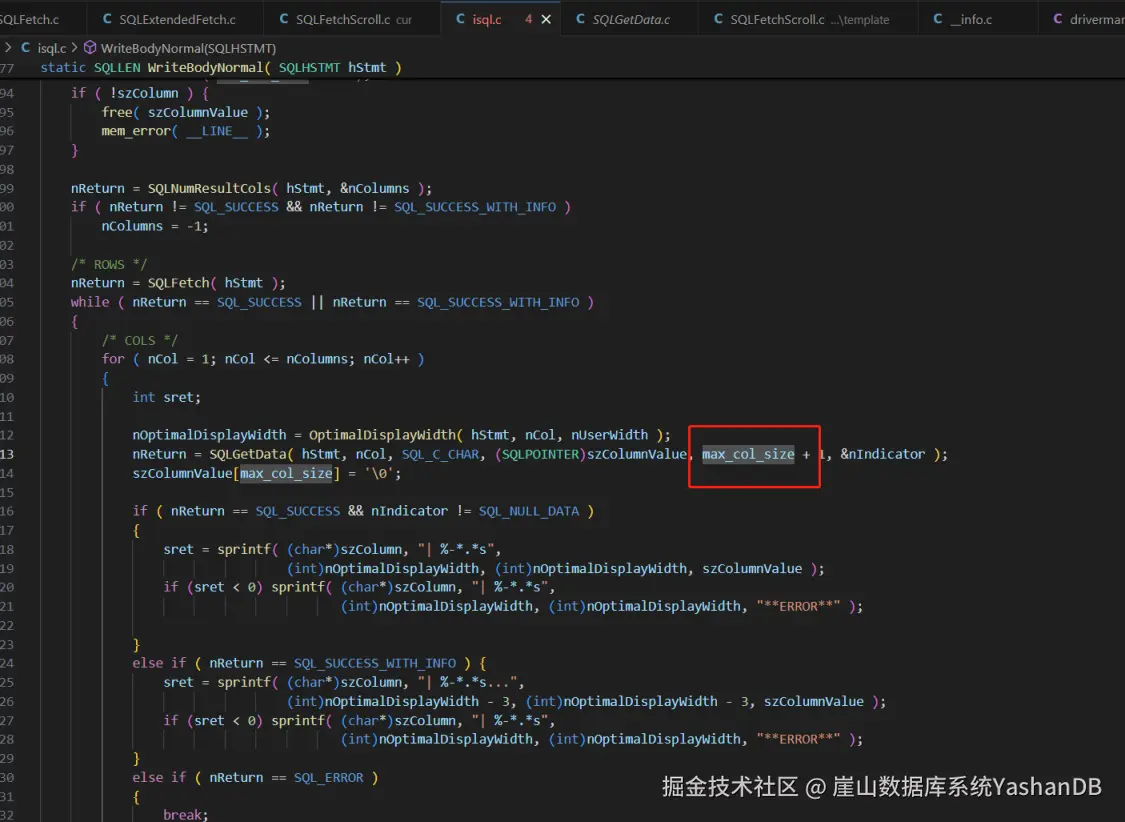Click the mem_error( __LINE__ ) call
1125x822 pixels.
186,131
